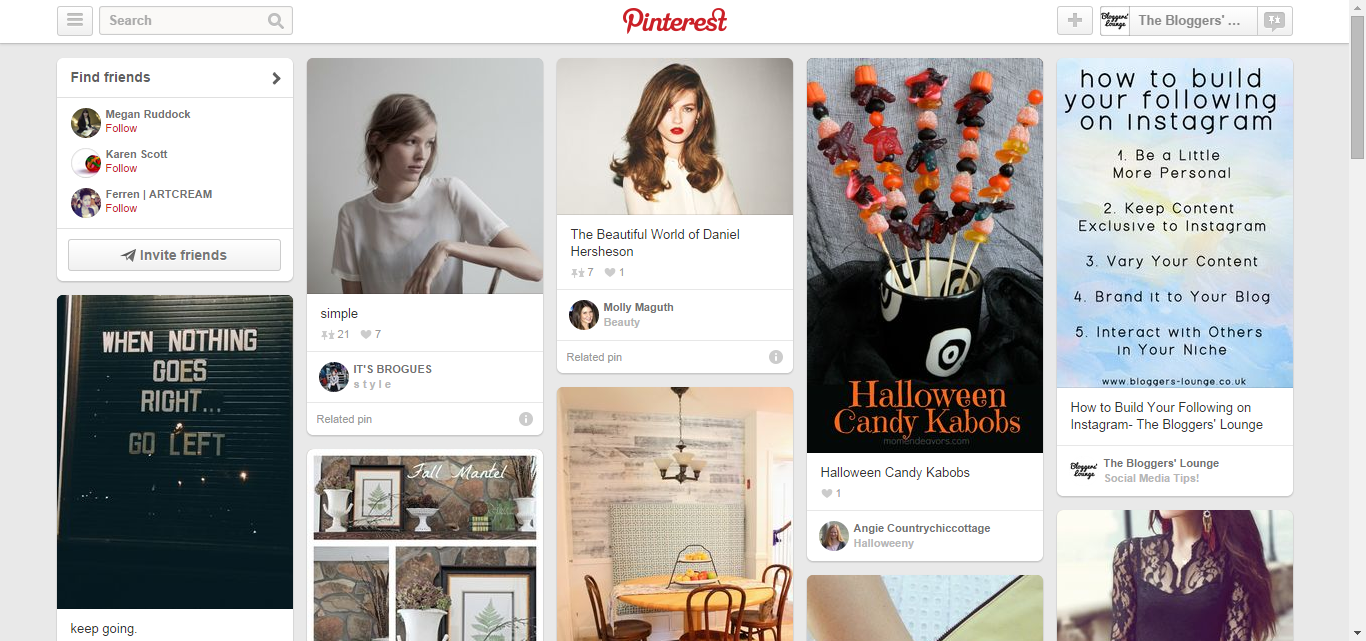The width and height of the screenshot is (1366, 641).
Task: Follow Megan Ruddock
Action: tap(121, 128)
